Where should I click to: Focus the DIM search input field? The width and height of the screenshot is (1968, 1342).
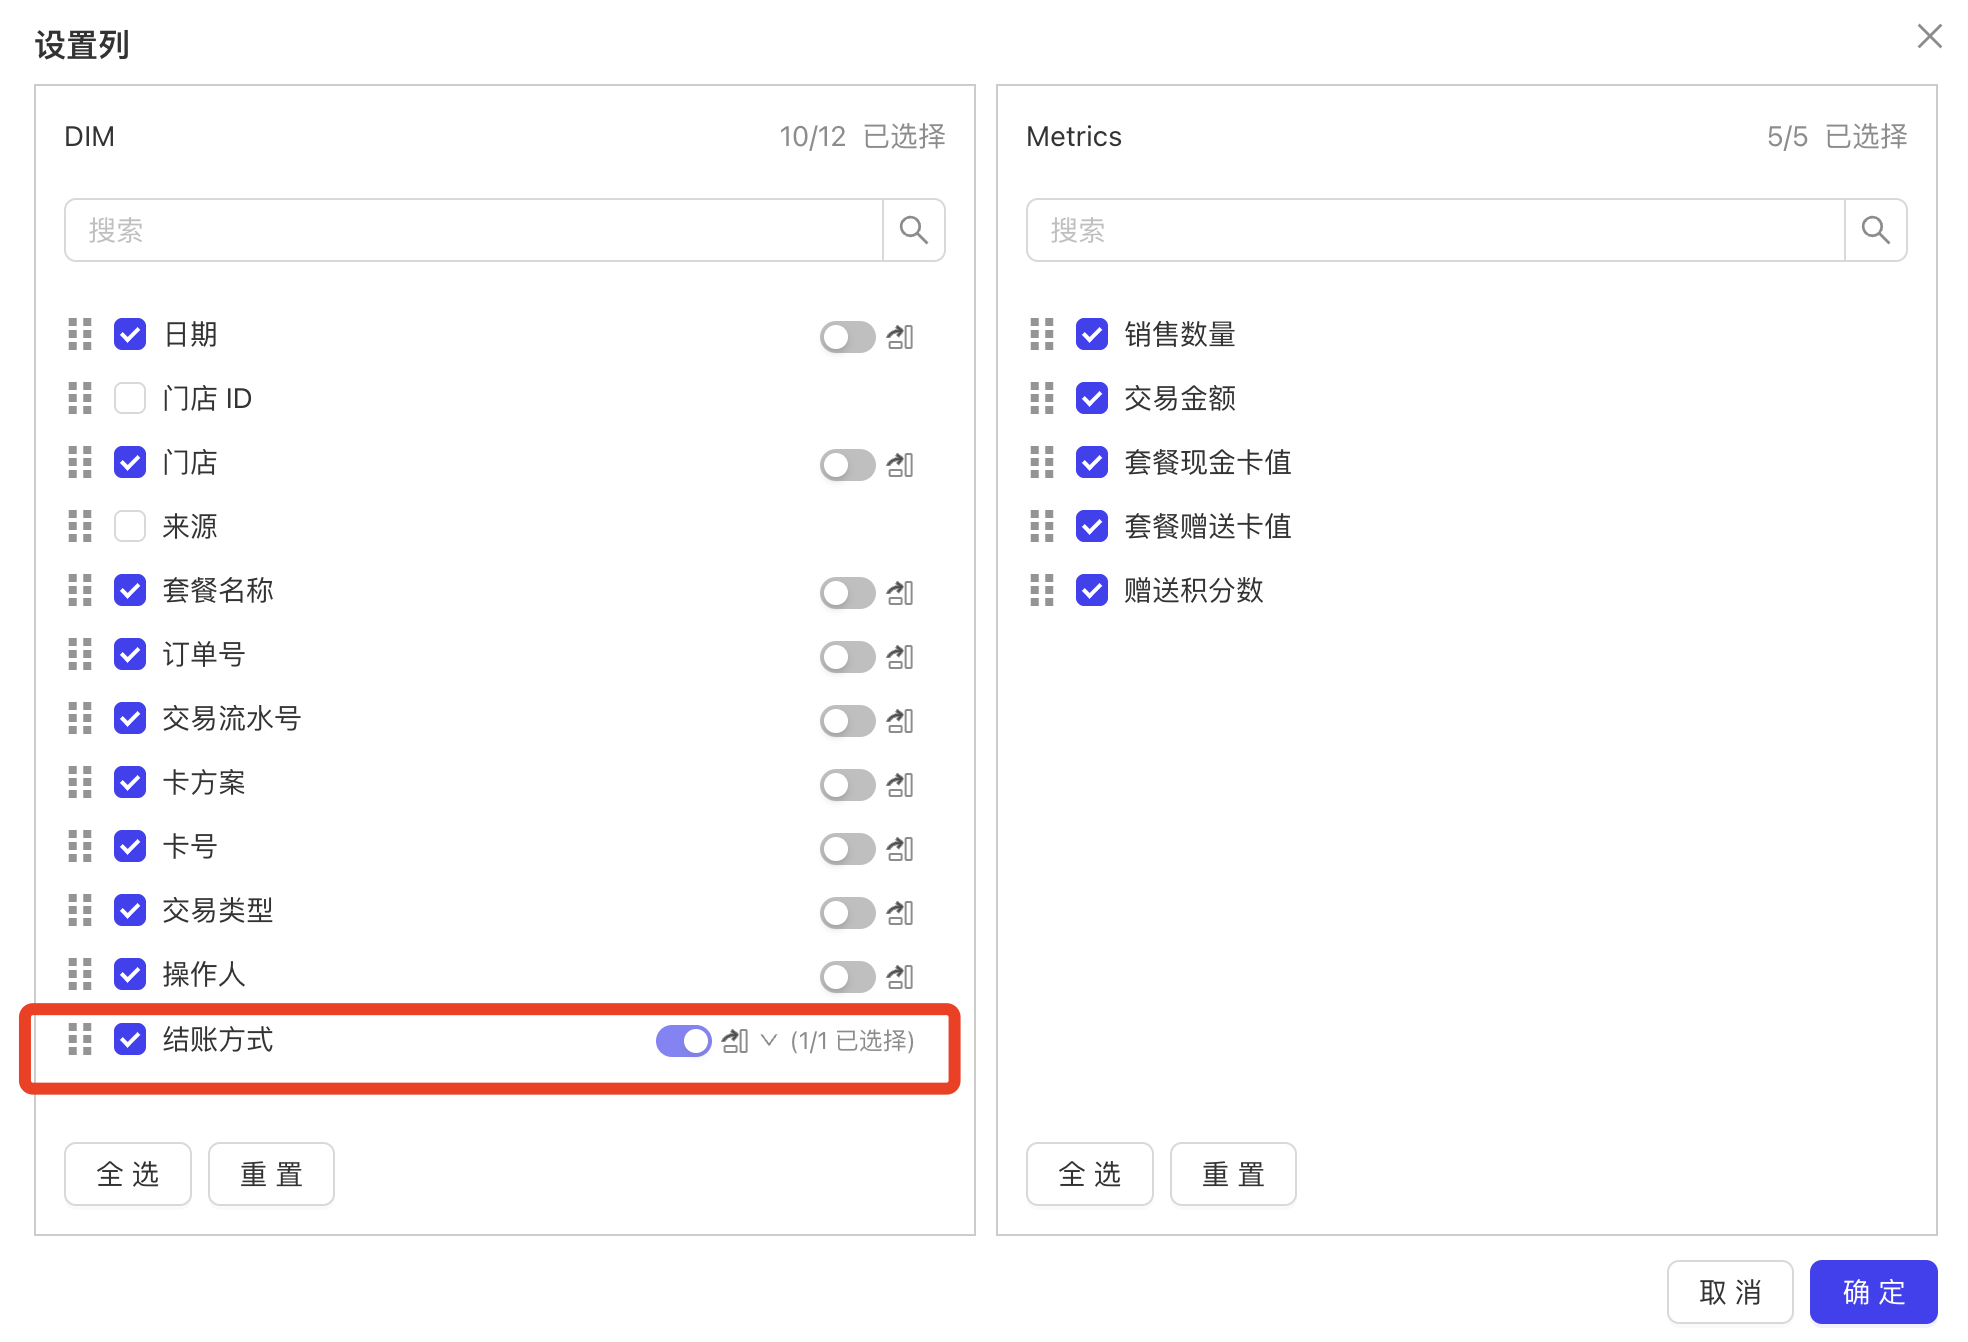coord(474,230)
